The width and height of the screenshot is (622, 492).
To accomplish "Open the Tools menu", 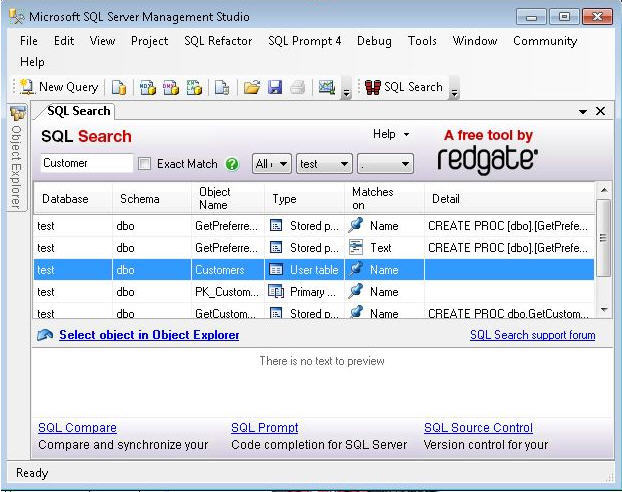I will [422, 41].
